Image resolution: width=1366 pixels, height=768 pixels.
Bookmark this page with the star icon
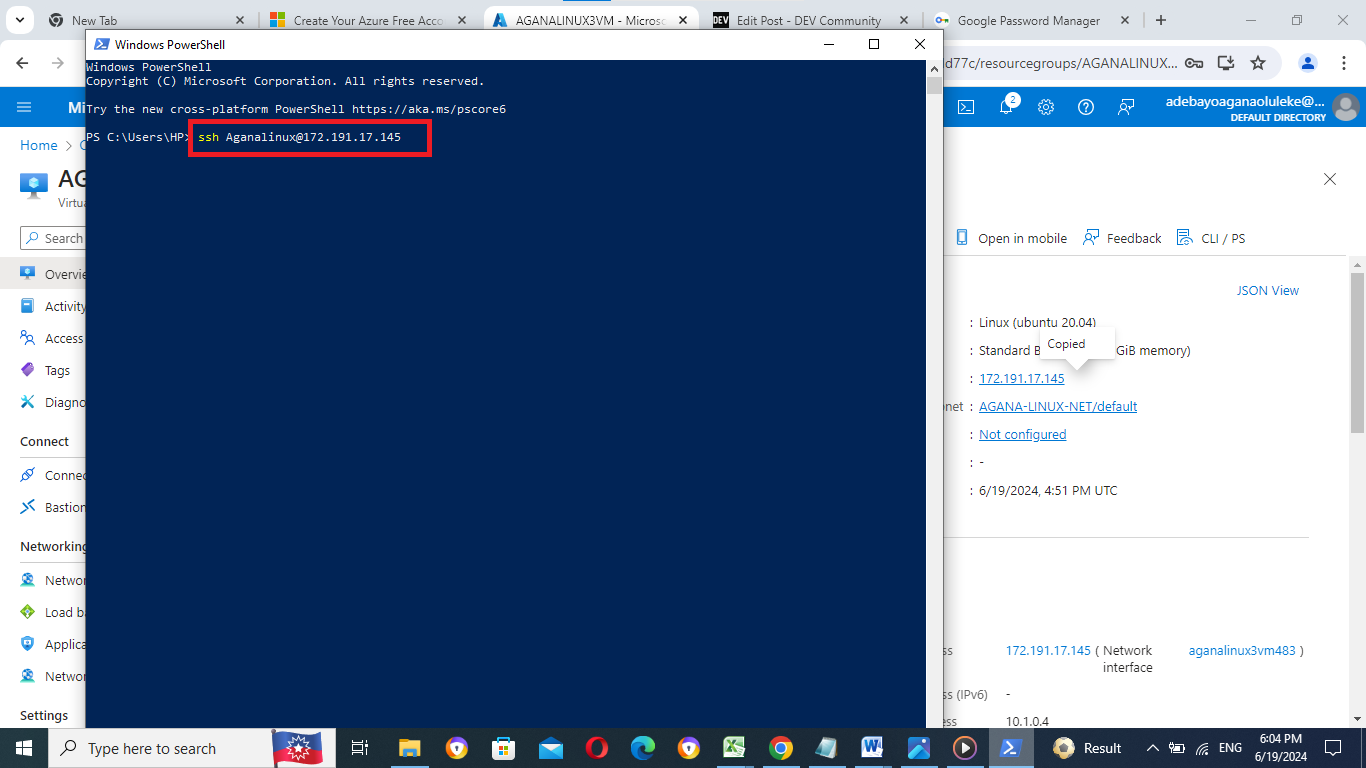tap(1258, 63)
